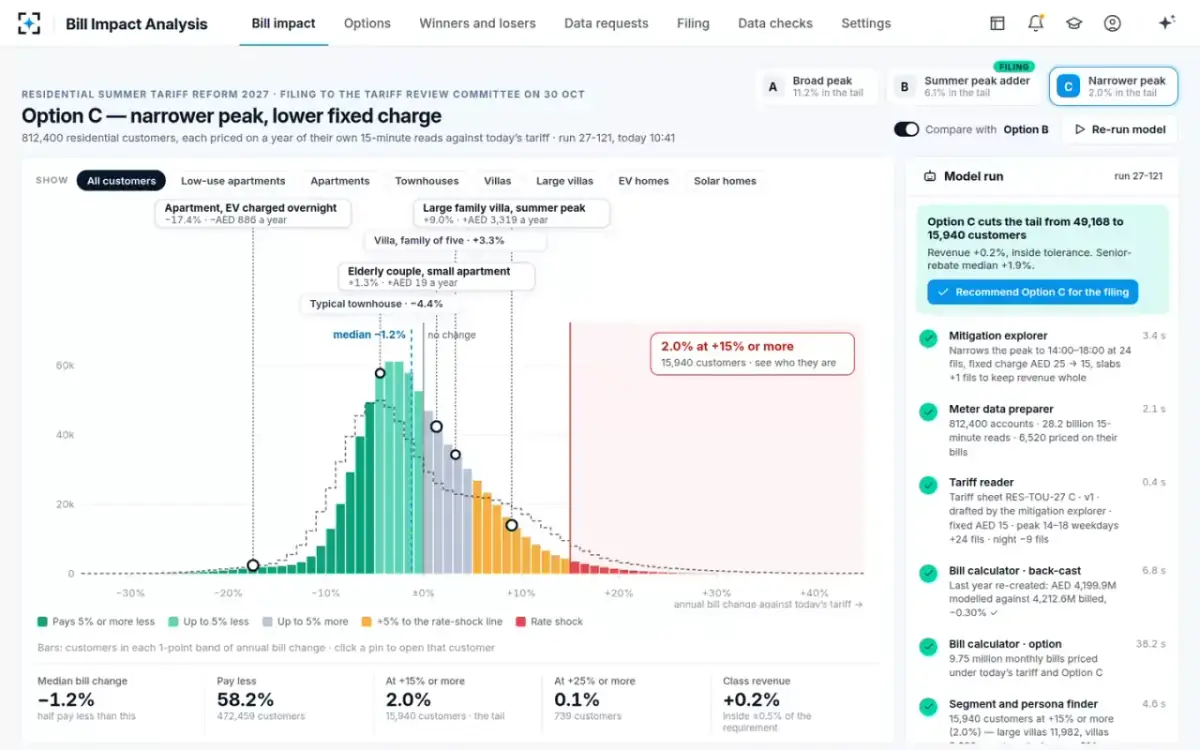Click the Segment and persona finder check icon
The width and height of the screenshot is (1200, 750).
click(x=928, y=707)
